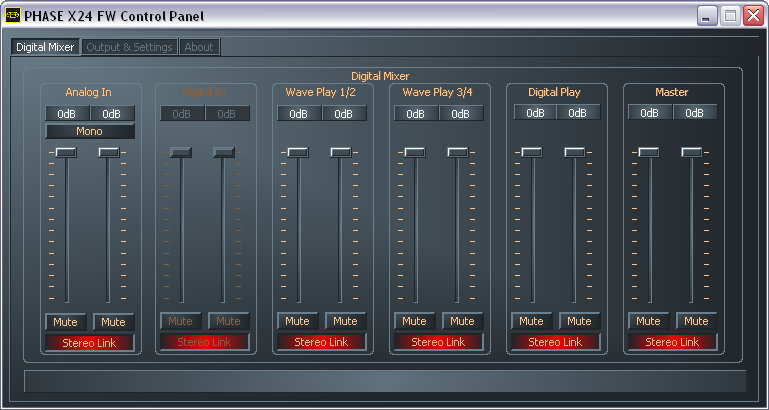Viewport: 769px width, 410px height.
Task: Click the left Digital In Mute button
Action: tap(180, 321)
